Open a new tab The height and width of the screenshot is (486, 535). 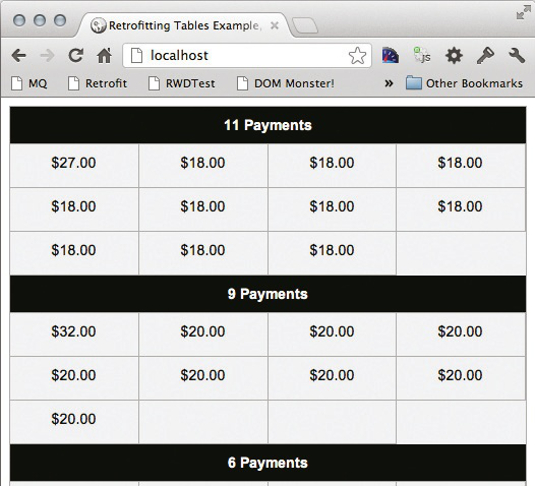(x=305, y=26)
